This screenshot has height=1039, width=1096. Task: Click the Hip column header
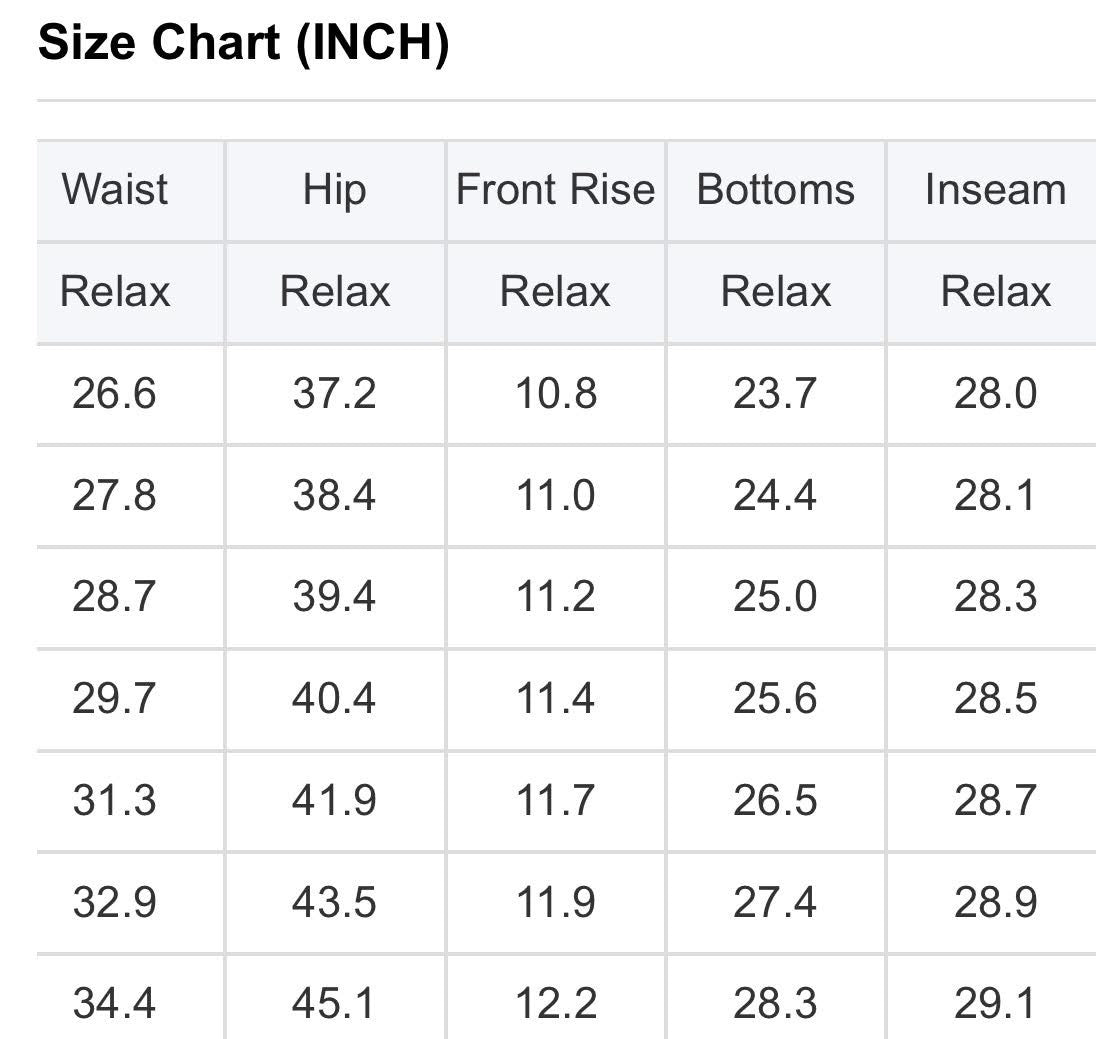point(335,189)
